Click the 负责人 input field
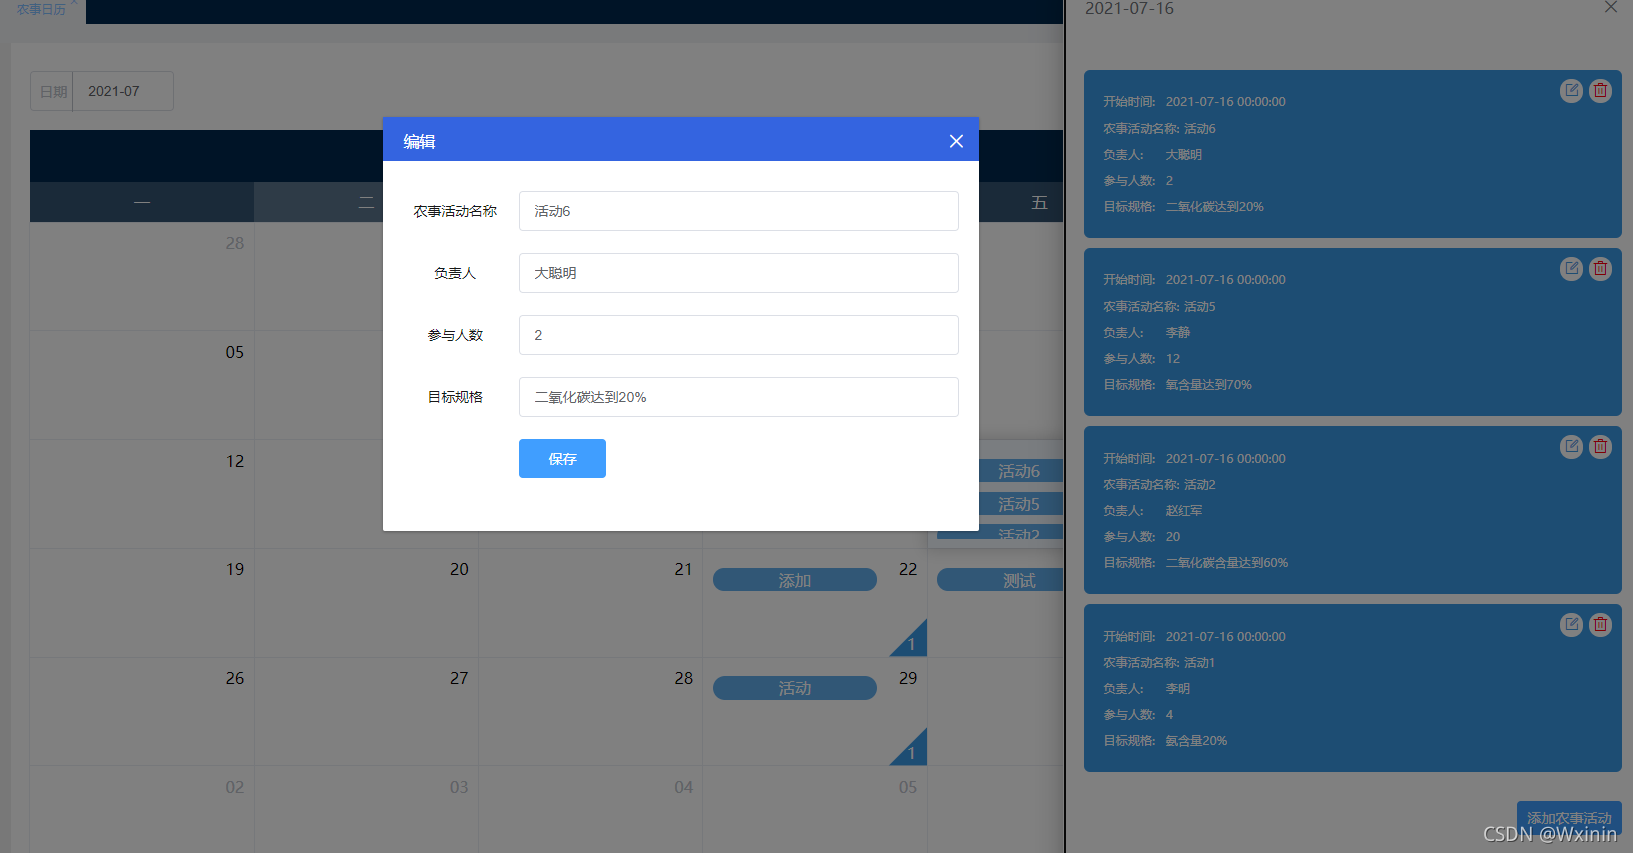1633x853 pixels. tap(738, 273)
